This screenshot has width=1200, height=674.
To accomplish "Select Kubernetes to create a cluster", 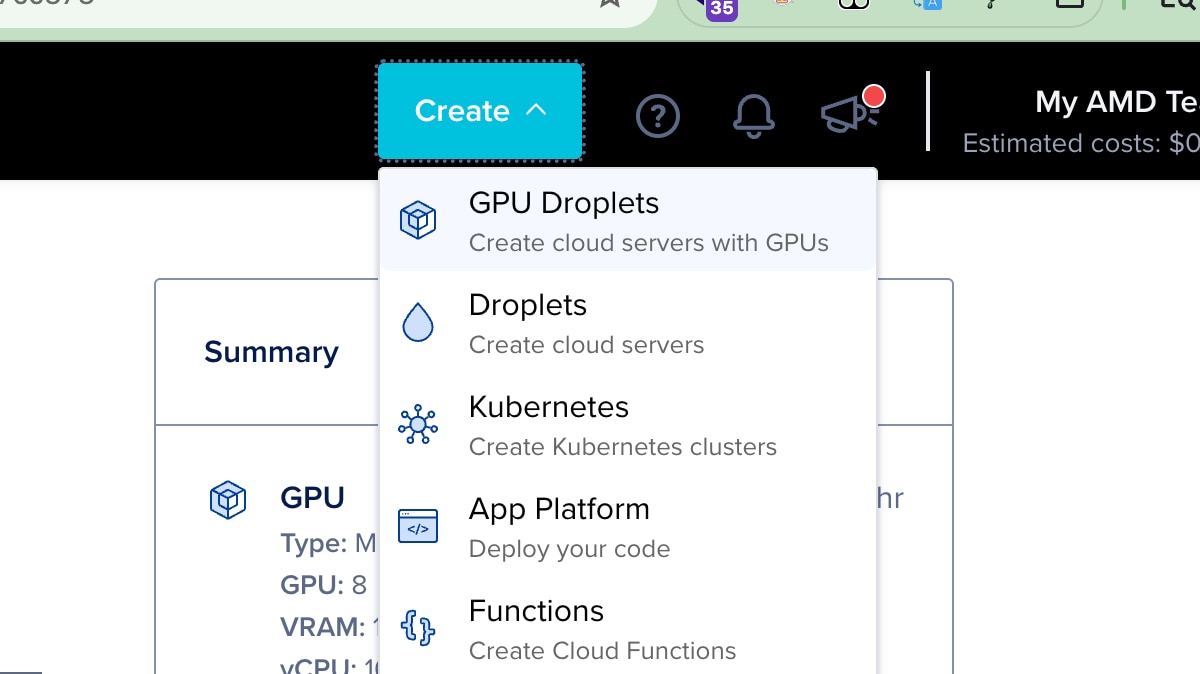I will [548, 407].
